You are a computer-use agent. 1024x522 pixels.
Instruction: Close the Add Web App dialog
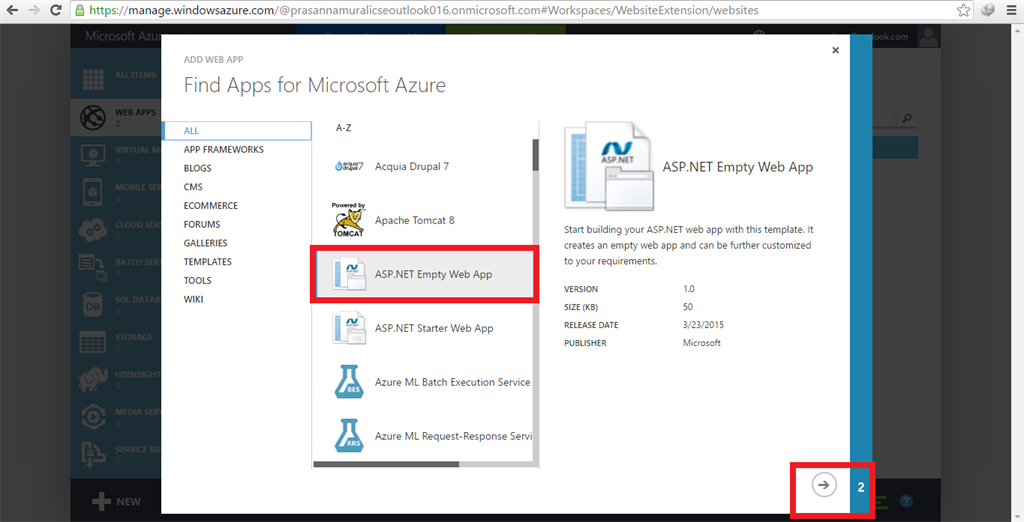835,50
